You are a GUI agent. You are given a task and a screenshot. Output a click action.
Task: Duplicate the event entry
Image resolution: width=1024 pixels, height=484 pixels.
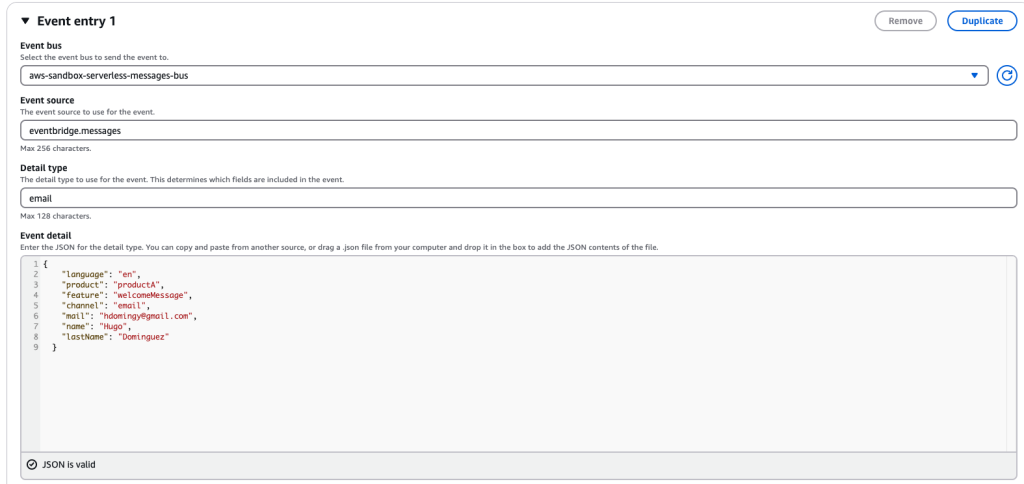(982, 21)
